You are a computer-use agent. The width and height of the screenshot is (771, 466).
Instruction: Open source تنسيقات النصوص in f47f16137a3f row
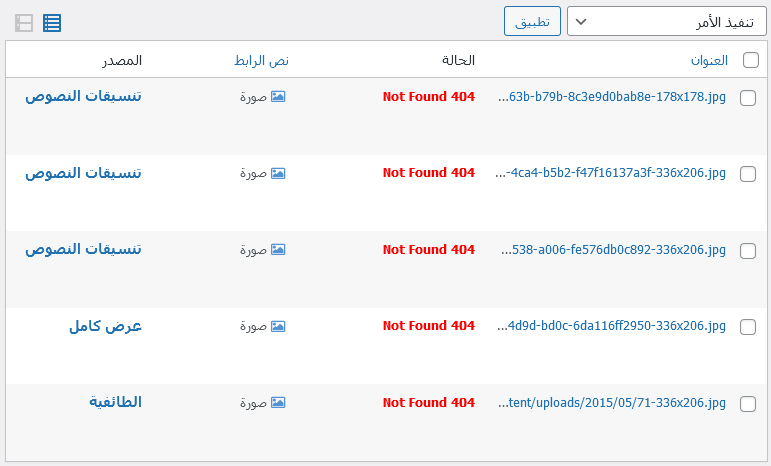[83, 173]
